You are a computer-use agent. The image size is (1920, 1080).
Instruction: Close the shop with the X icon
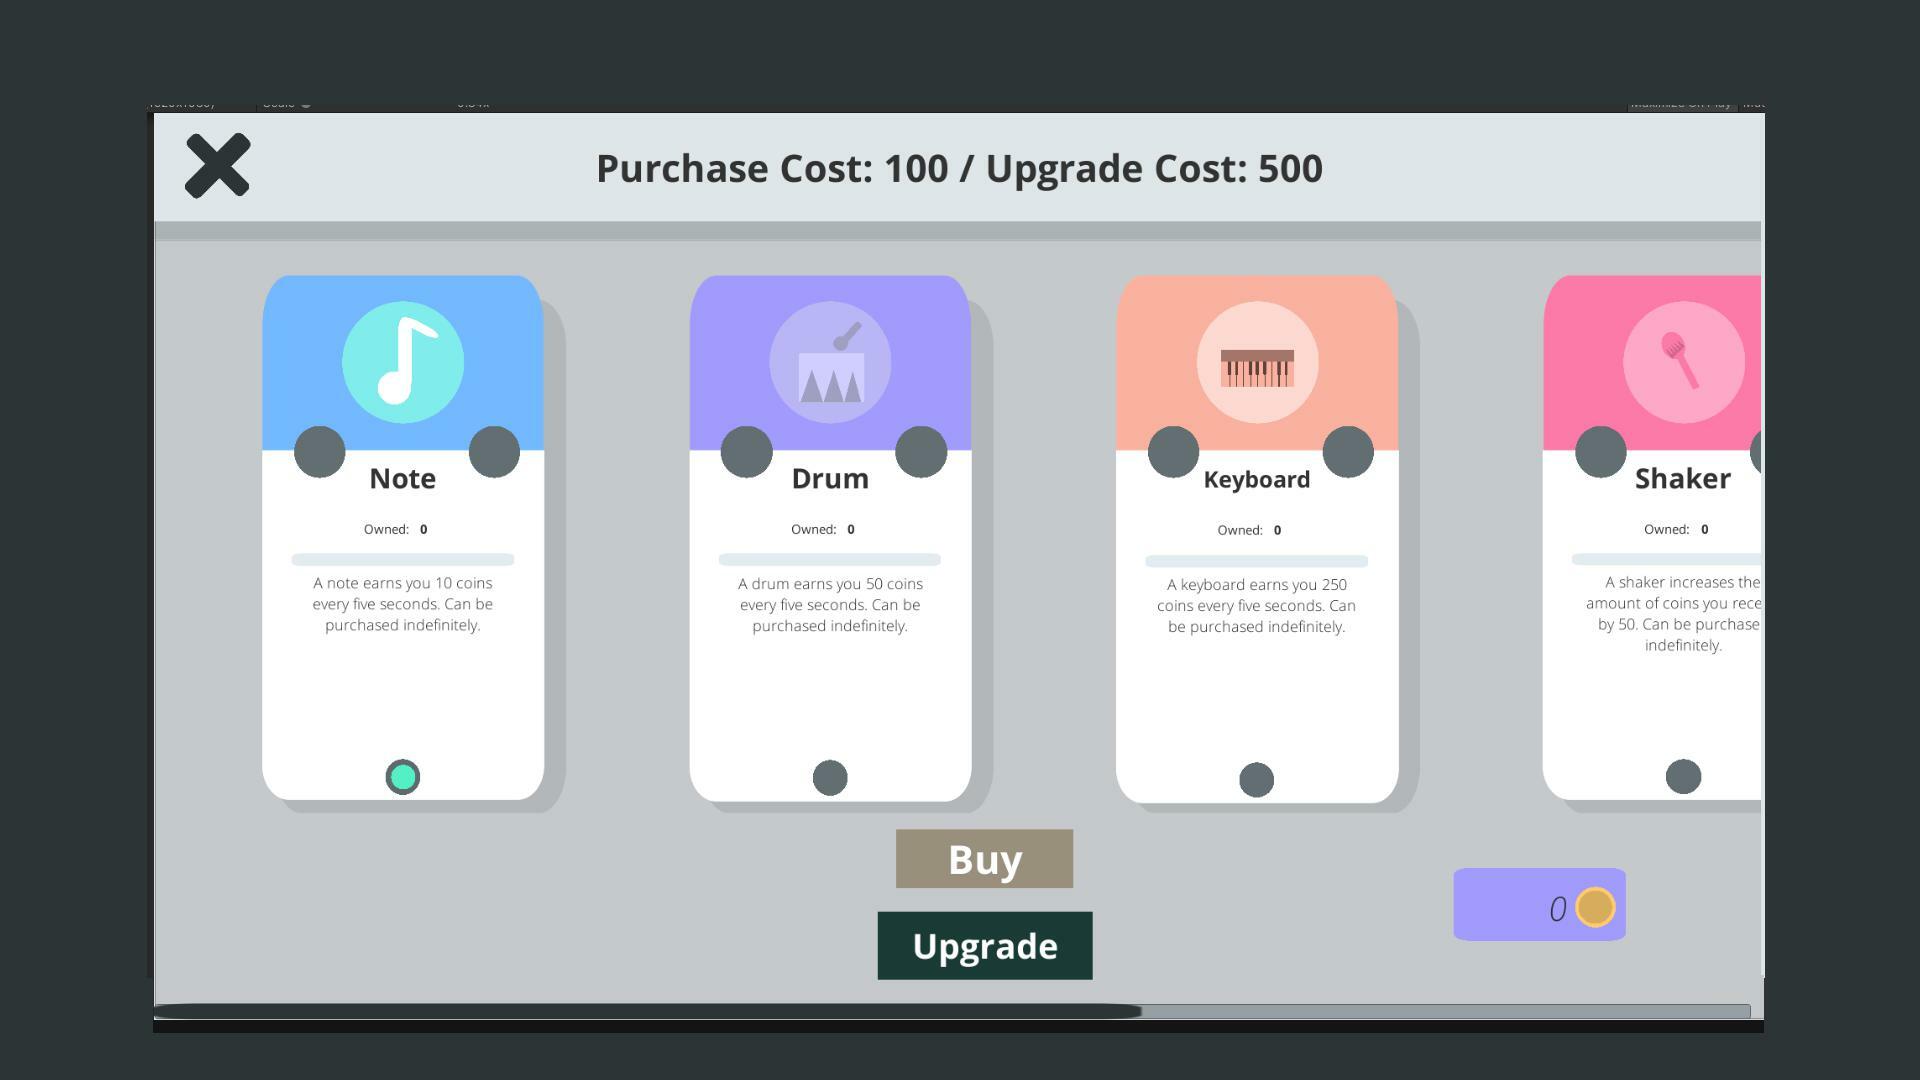pyautogui.click(x=217, y=166)
